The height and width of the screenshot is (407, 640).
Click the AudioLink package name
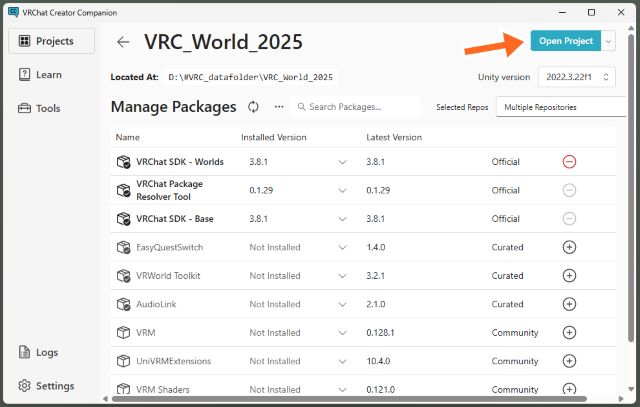(156, 304)
